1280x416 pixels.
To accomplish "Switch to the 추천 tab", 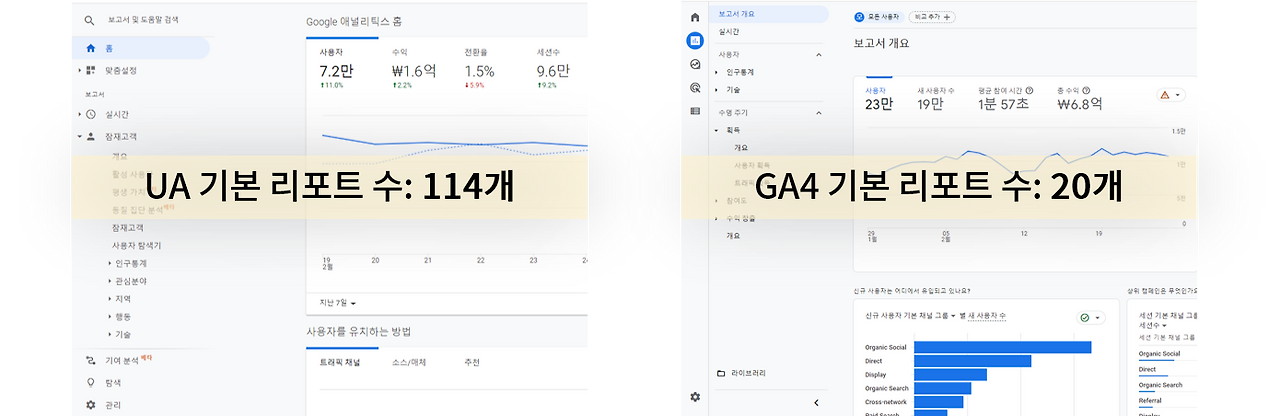I will pyautogui.click(x=472, y=361).
